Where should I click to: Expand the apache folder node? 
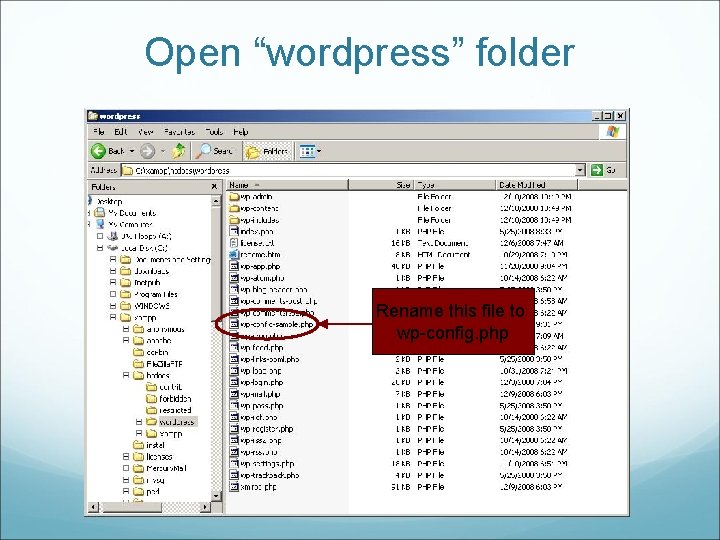coord(126,341)
